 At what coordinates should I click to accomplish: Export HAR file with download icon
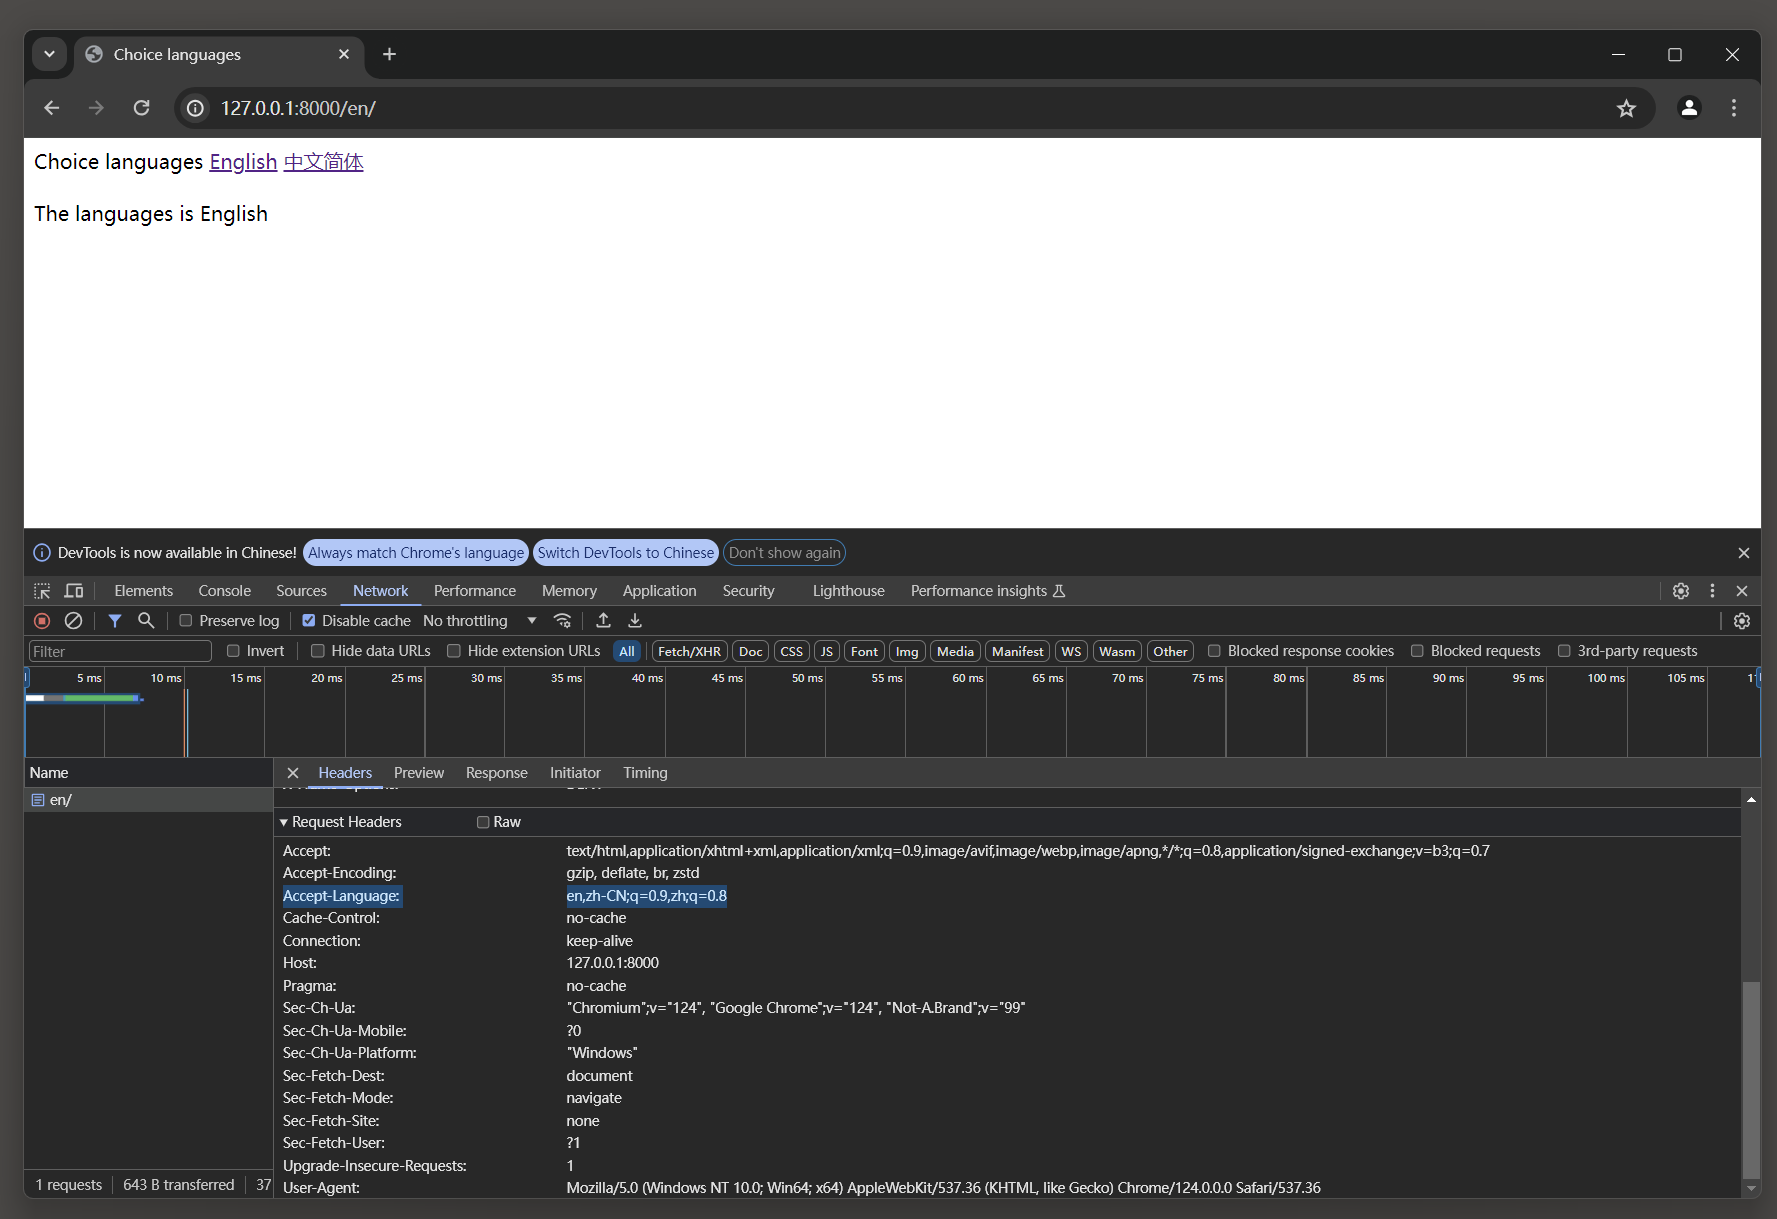click(x=635, y=621)
